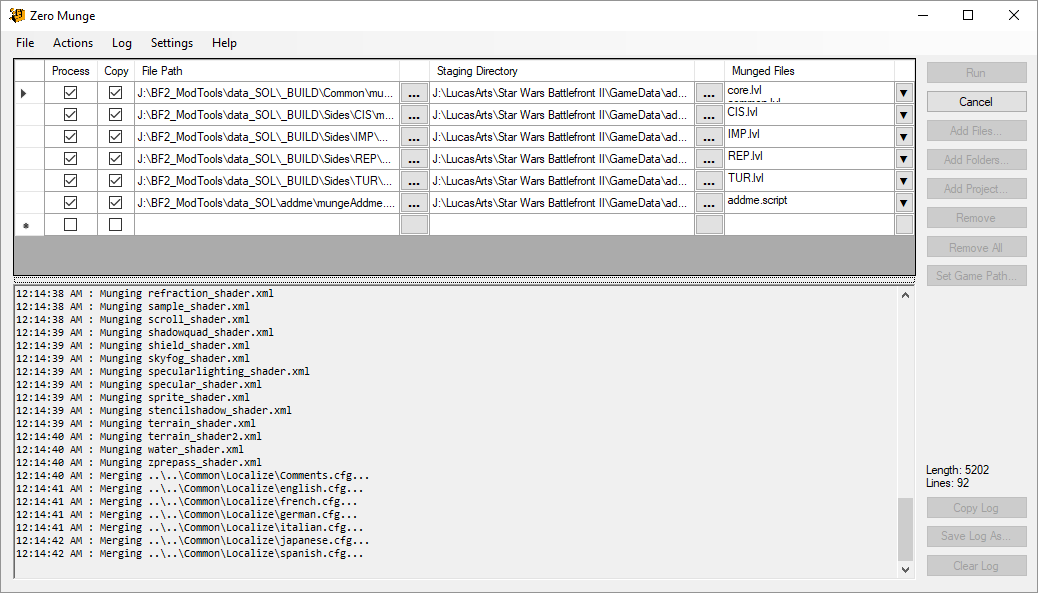
Task: Browse staging directory for TUR.lvl row
Action: tap(709, 180)
